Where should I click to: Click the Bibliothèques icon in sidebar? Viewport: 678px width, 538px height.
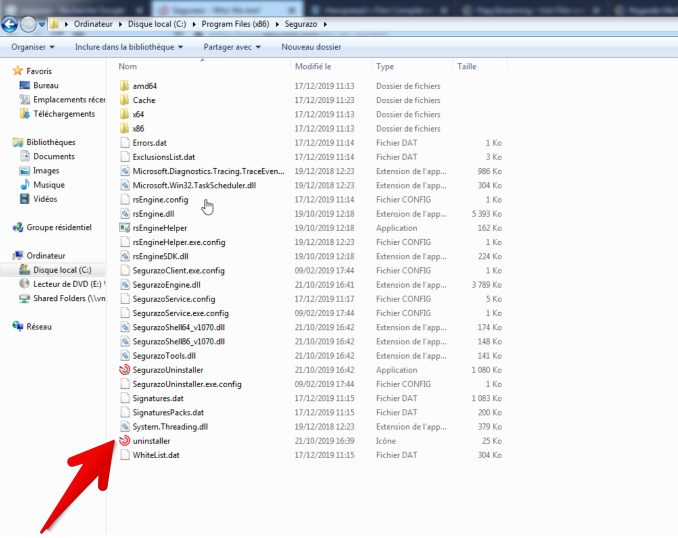coord(18,142)
